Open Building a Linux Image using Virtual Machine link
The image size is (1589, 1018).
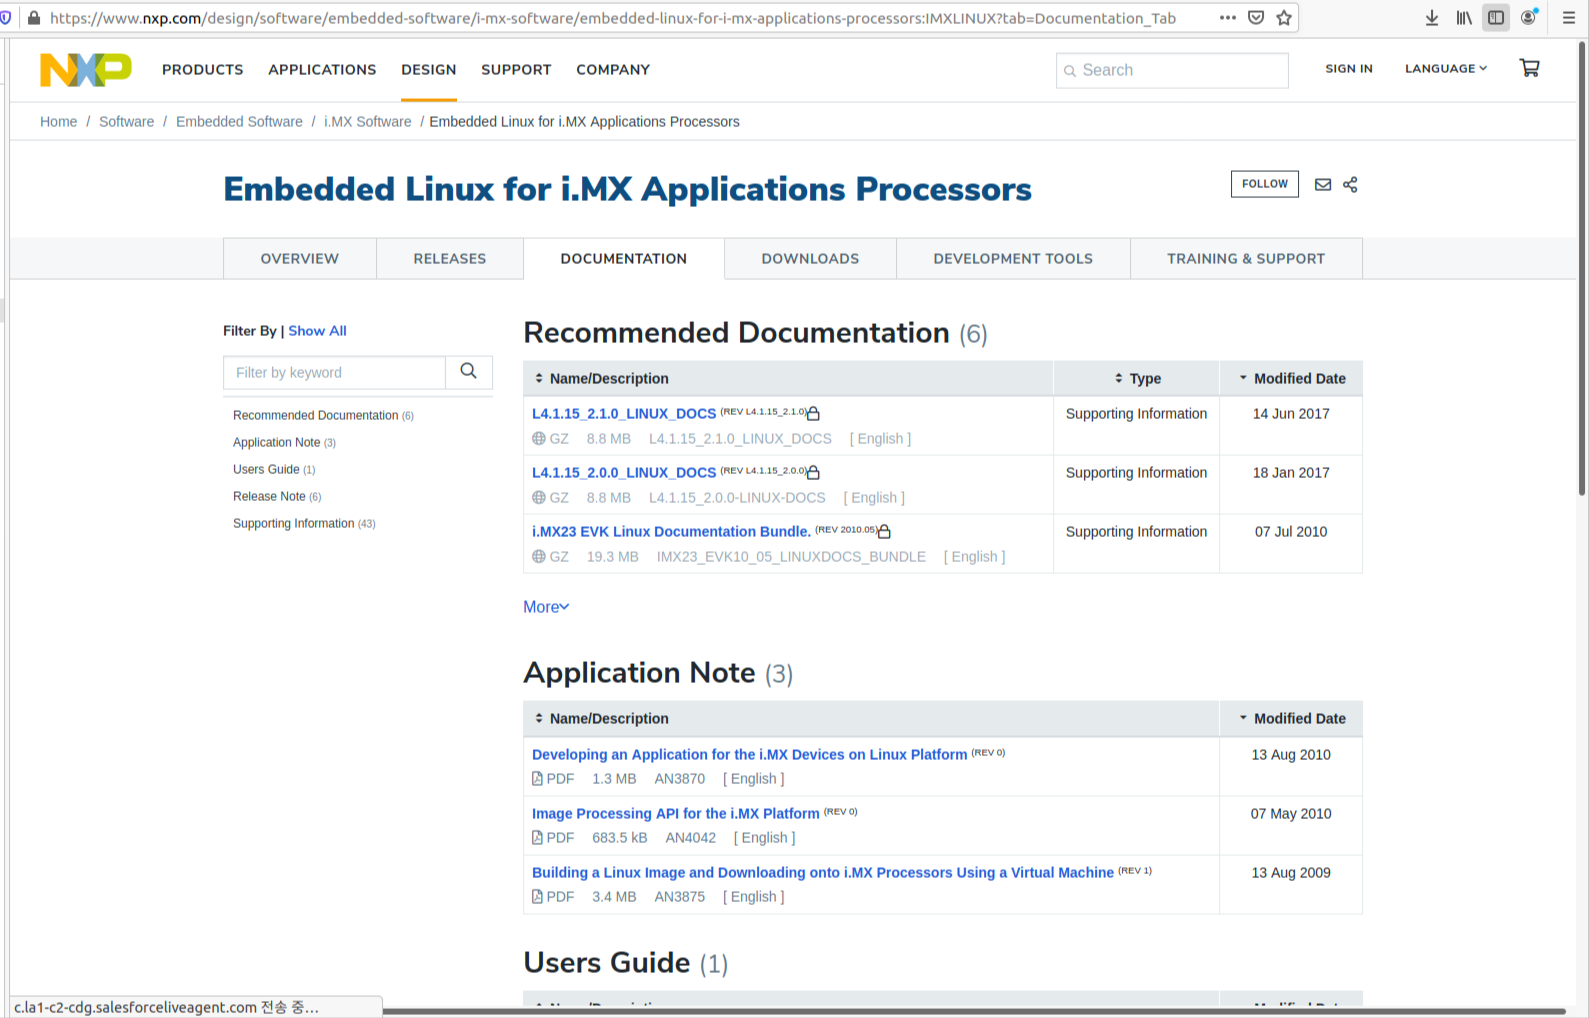823,872
